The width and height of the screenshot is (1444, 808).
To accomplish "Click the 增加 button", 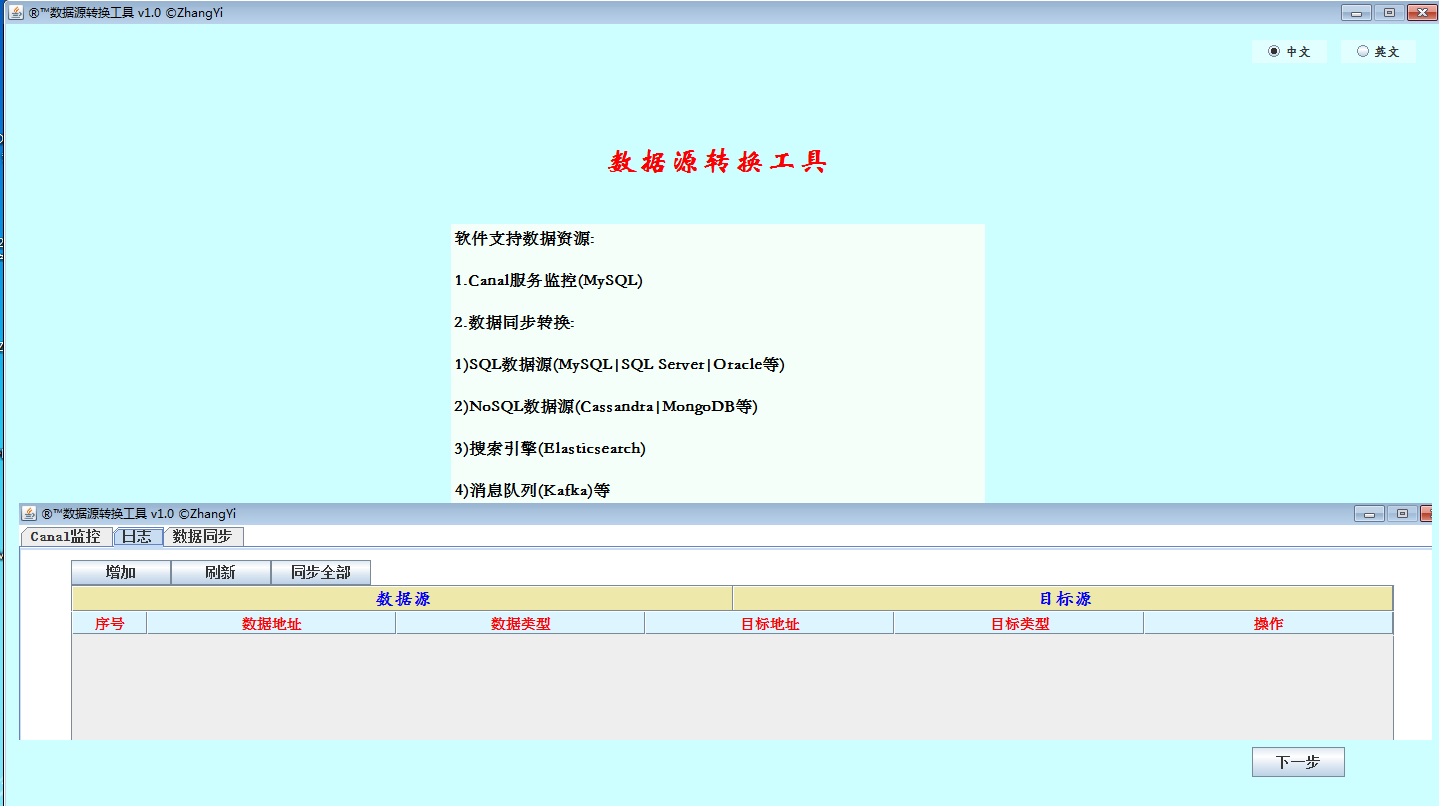I will click(x=121, y=573).
